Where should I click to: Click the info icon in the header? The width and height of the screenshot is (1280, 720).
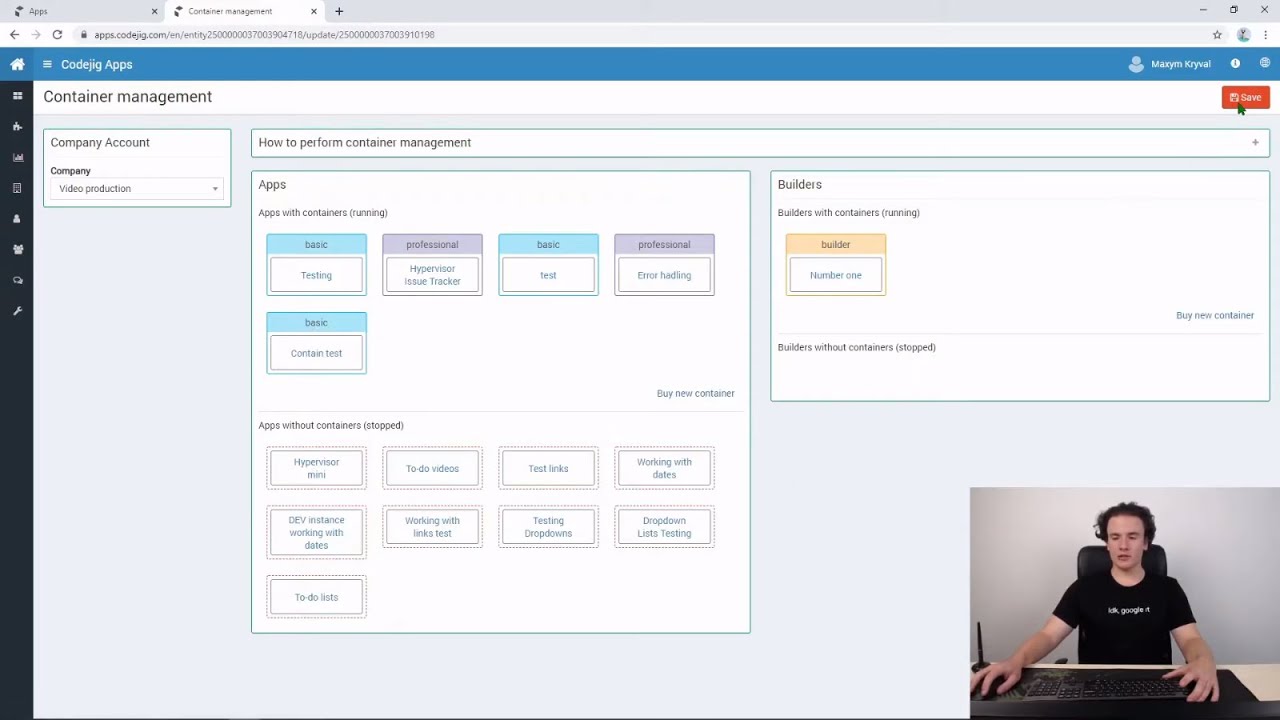(x=1235, y=64)
